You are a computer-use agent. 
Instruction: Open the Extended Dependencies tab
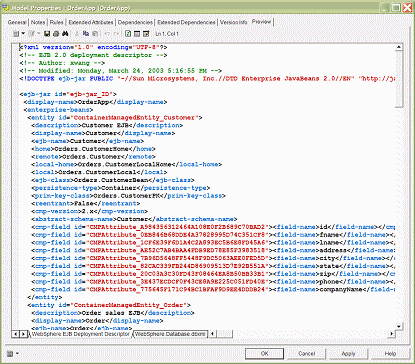coord(186,22)
